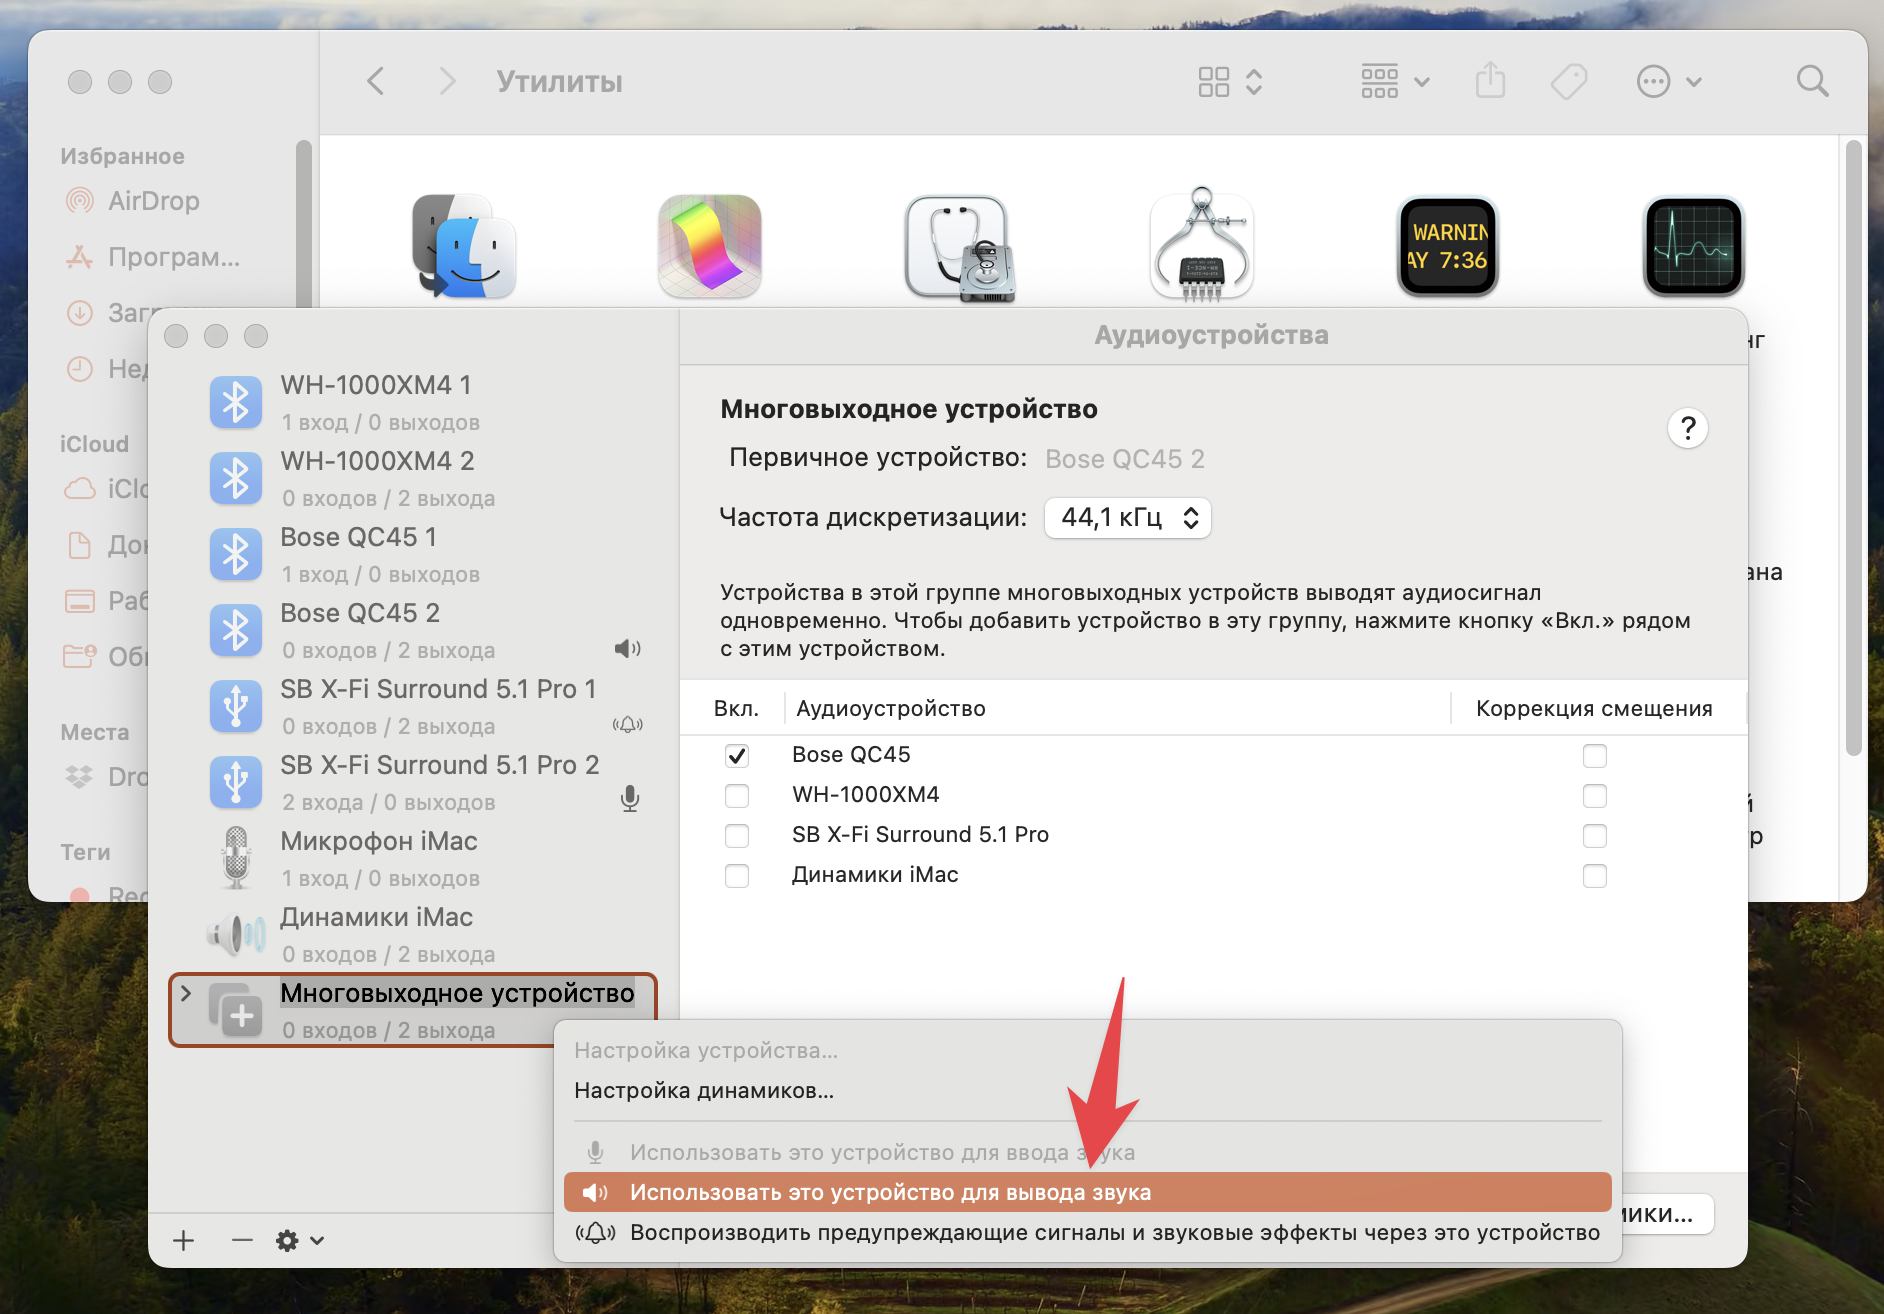The image size is (1884, 1314).
Task: Uncheck Вкл. checkbox for Bose QC45
Action: click(x=737, y=756)
